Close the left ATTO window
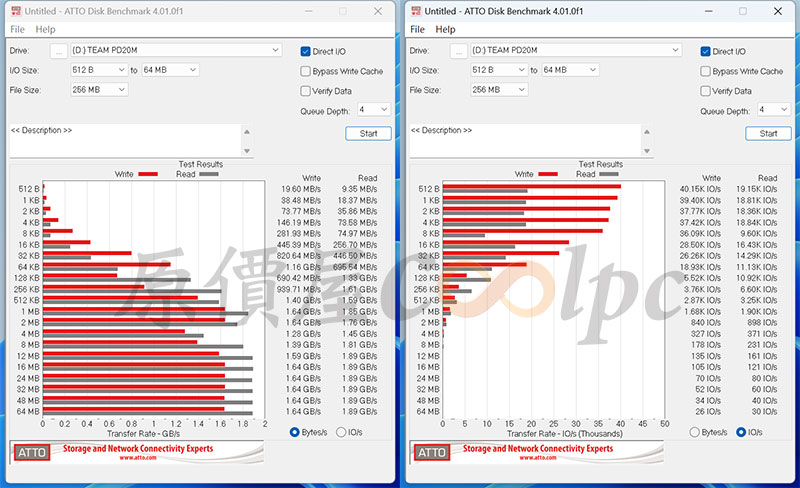800x488 pixels. (378, 11)
